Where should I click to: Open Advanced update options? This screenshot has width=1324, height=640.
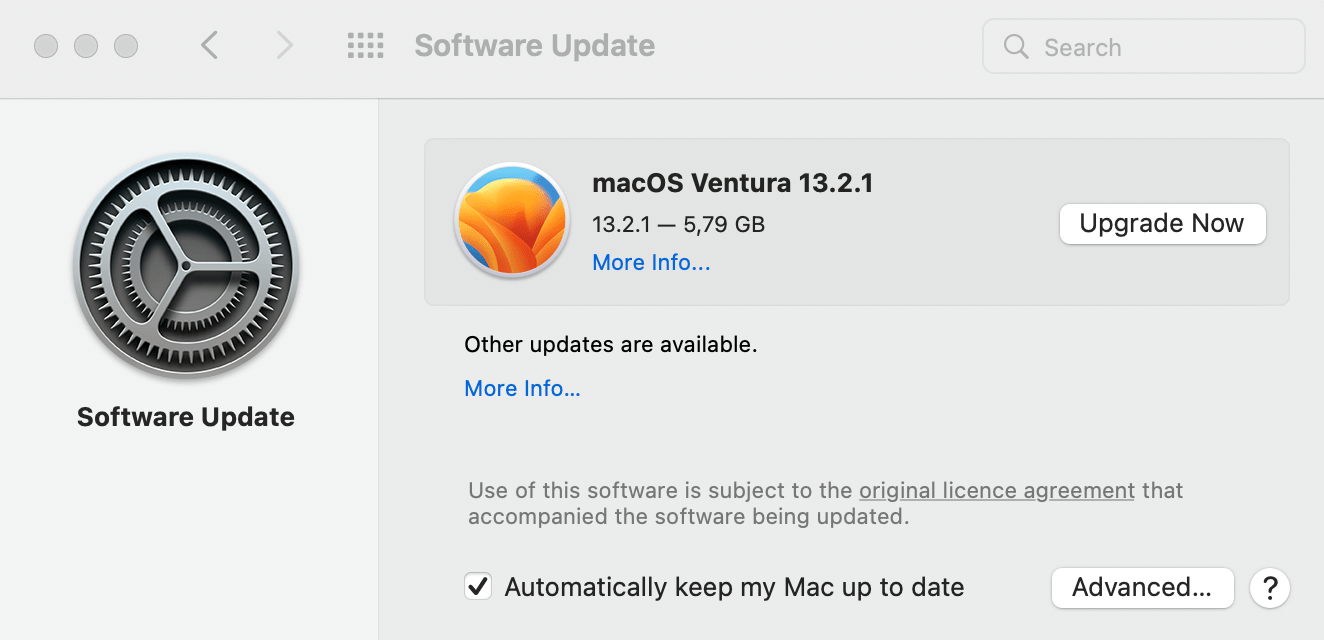click(1142, 588)
